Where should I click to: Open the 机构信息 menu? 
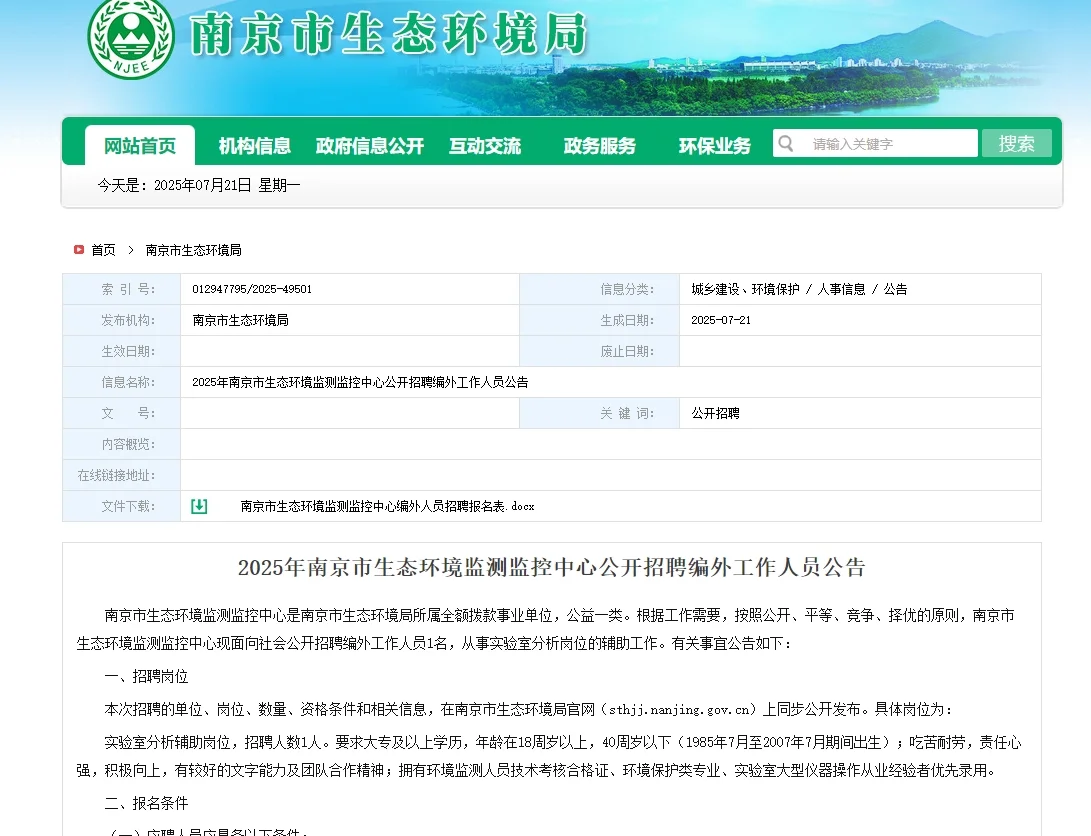[x=255, y=145]
